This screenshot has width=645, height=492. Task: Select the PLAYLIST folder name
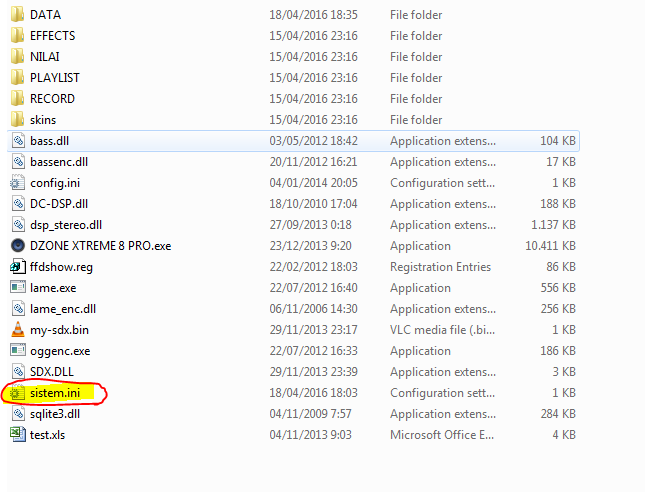(x=55, y=78)
